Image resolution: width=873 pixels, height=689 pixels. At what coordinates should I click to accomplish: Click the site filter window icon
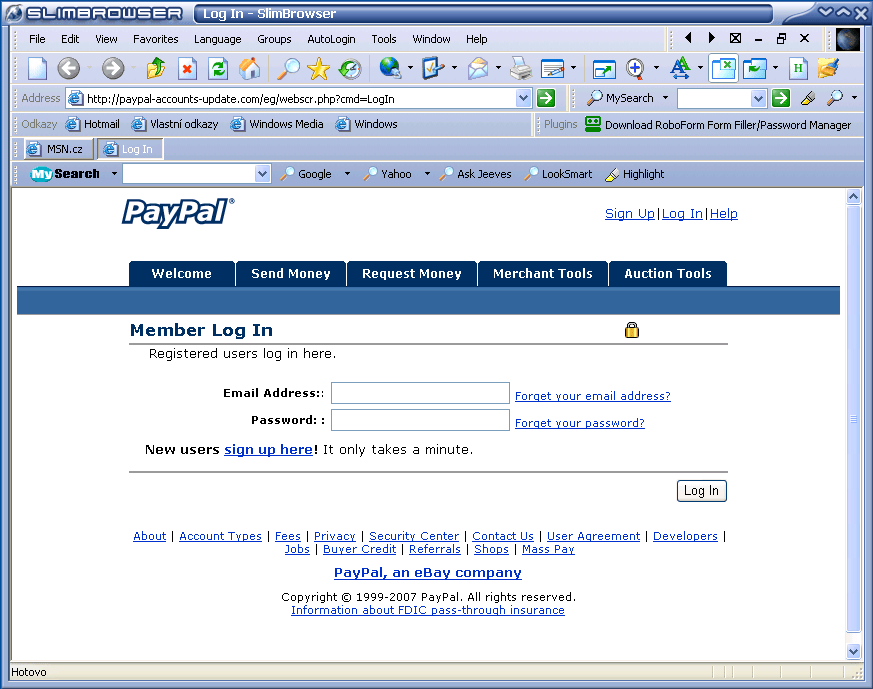coord(755,68)
